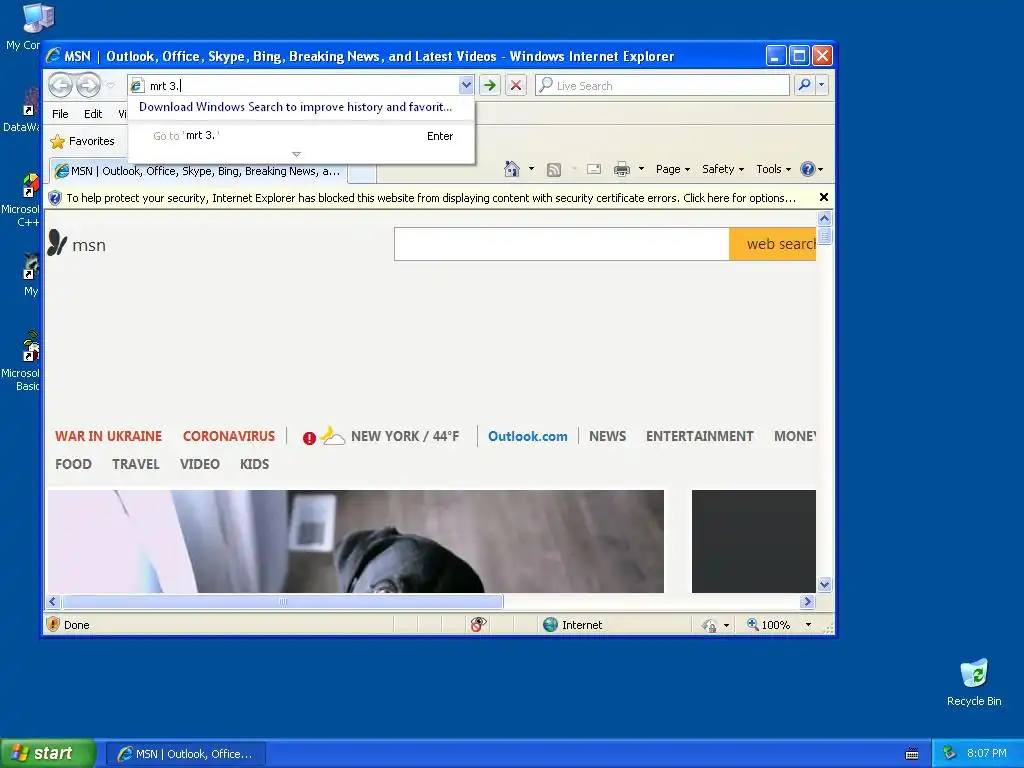Click the Help question mark icon

point(808,169)
